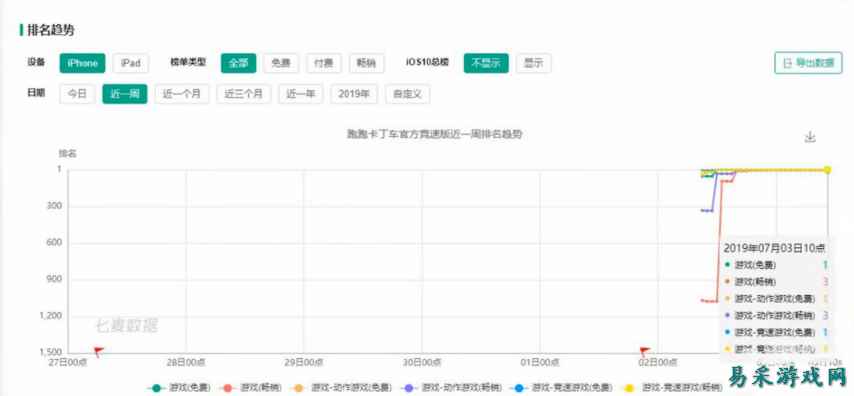Click tooltip row 游戏(畅销)
Screen dimensions: 854x396
[776, 282]
